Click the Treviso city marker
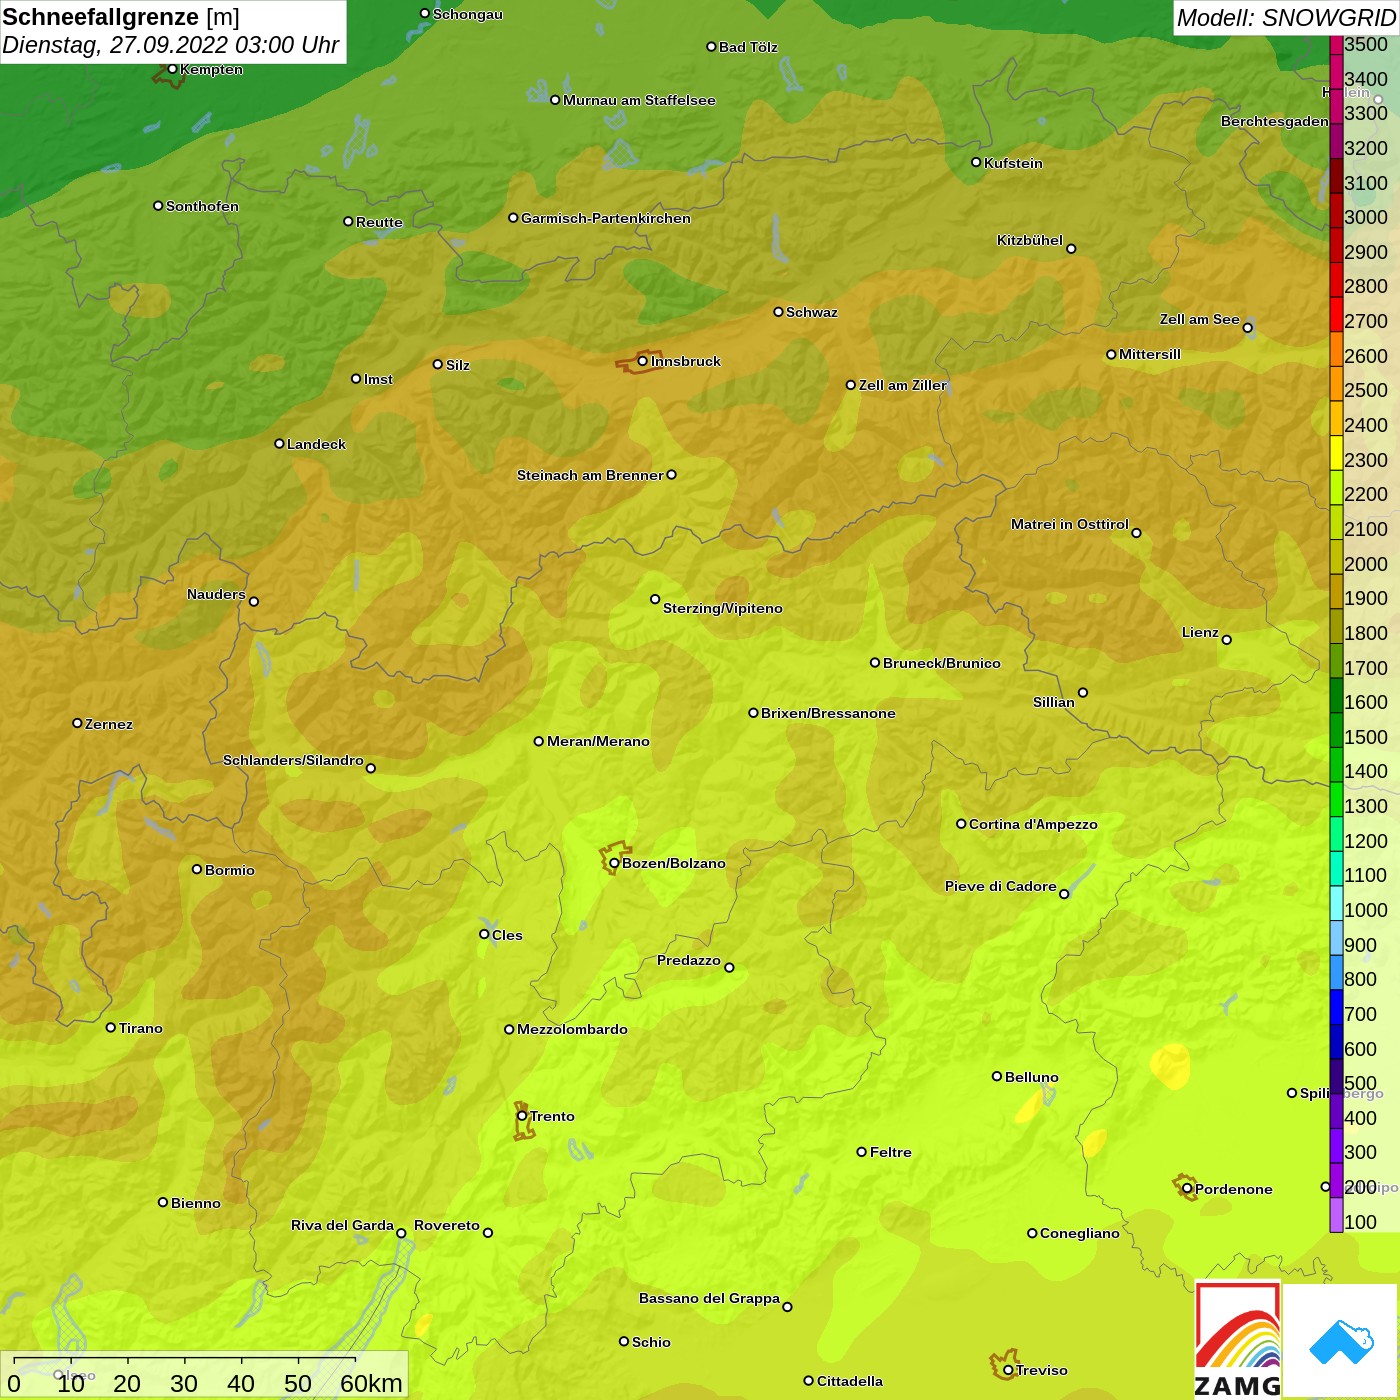Viewport: 1400px width, 1400px height. click(x=1008, y=1370)
